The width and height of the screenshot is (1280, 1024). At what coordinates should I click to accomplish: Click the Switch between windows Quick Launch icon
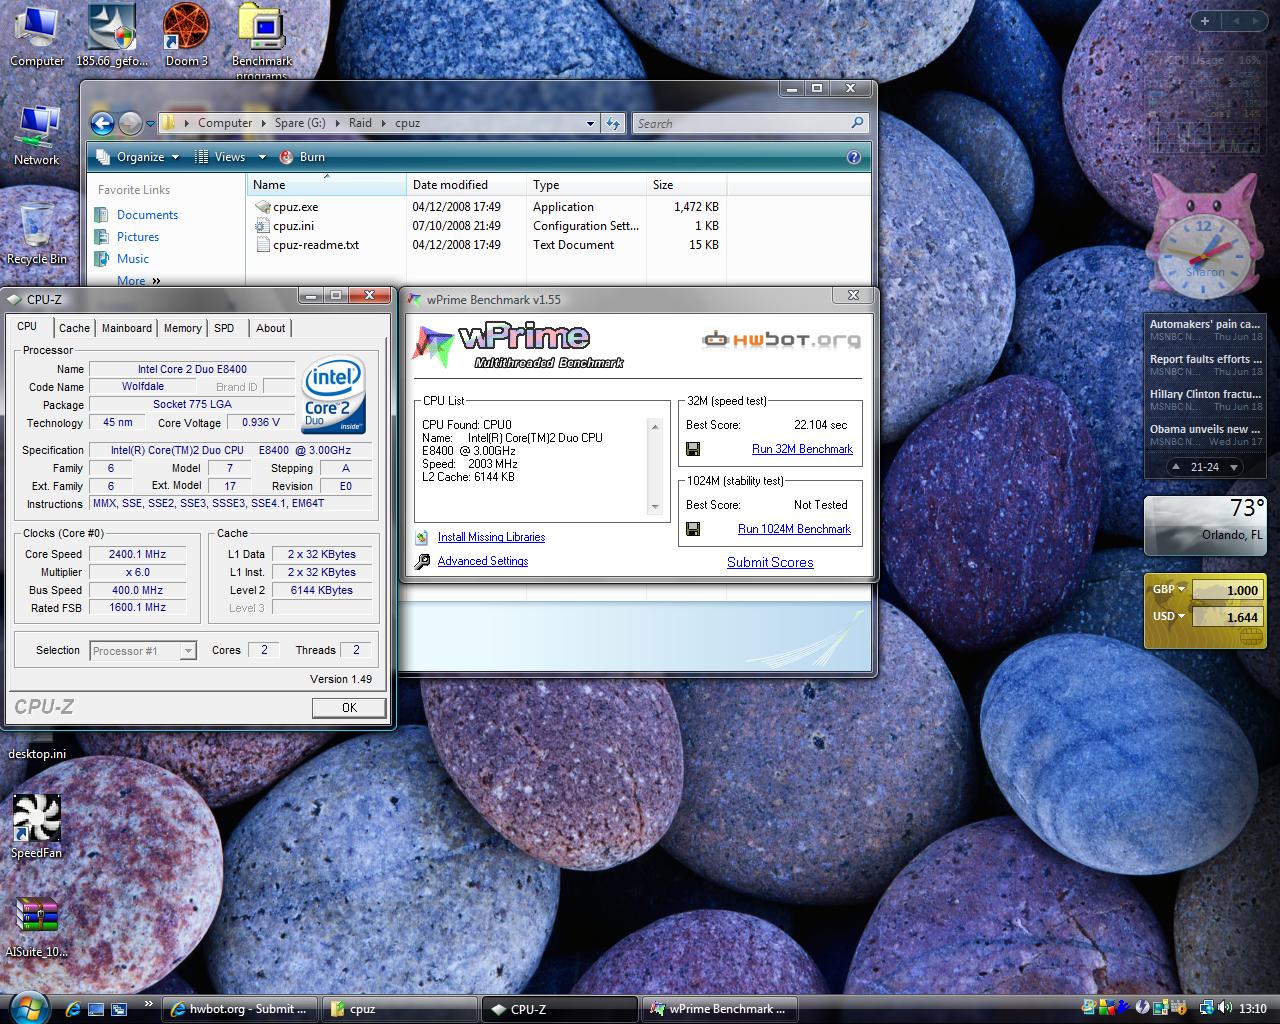[x=119, y=1009]
